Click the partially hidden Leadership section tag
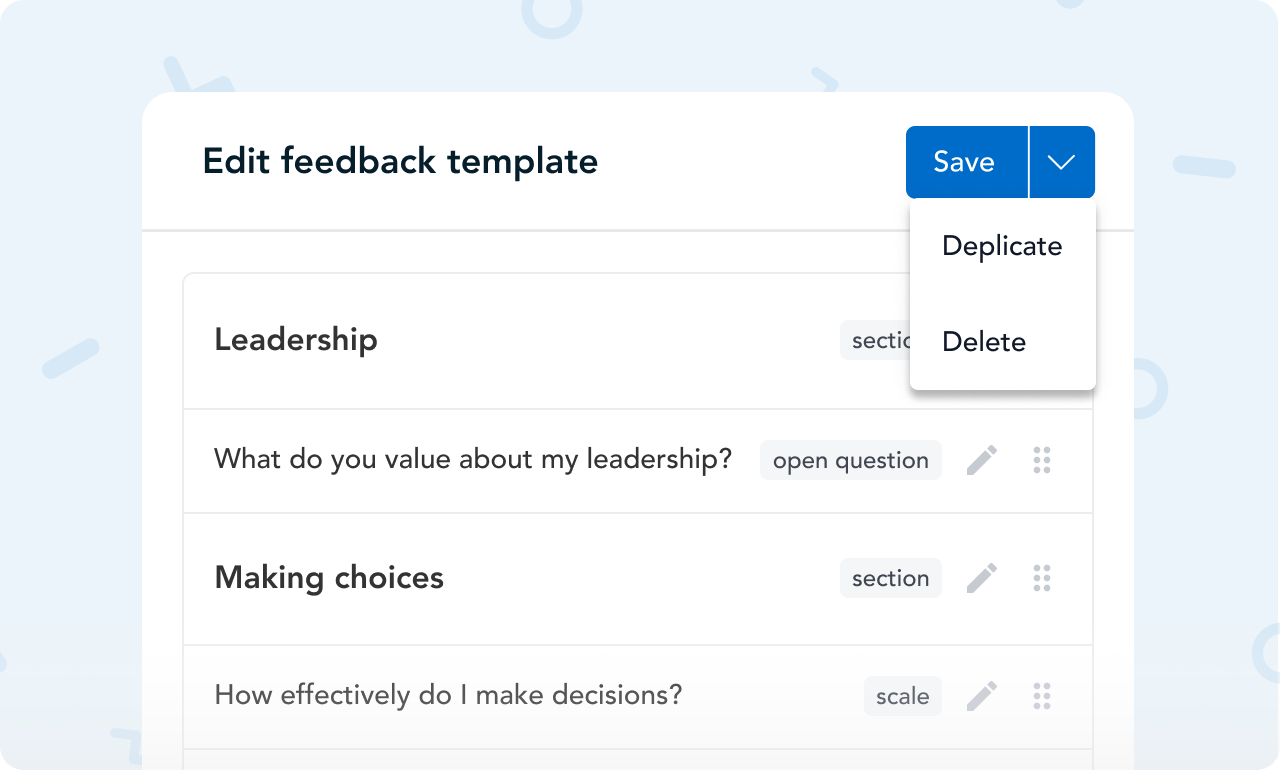 875,340
